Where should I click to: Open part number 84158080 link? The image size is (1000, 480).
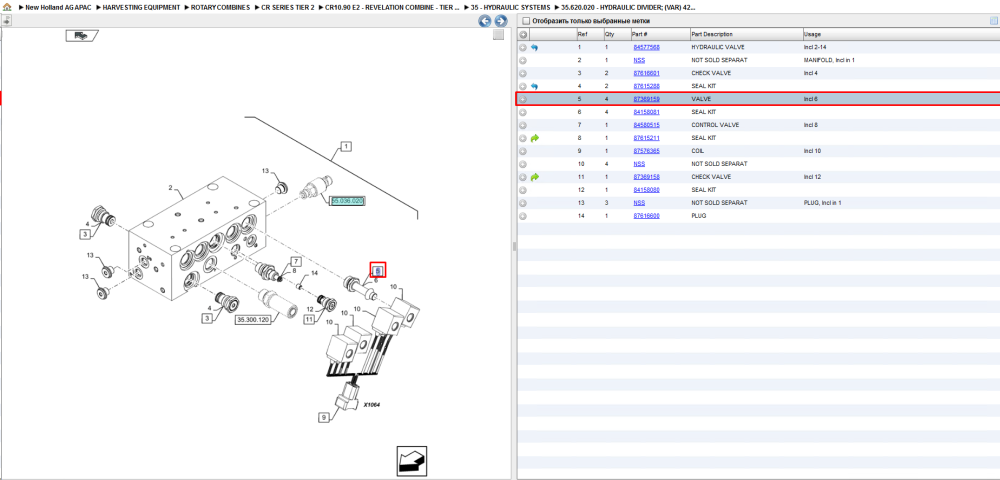(646, 190)
